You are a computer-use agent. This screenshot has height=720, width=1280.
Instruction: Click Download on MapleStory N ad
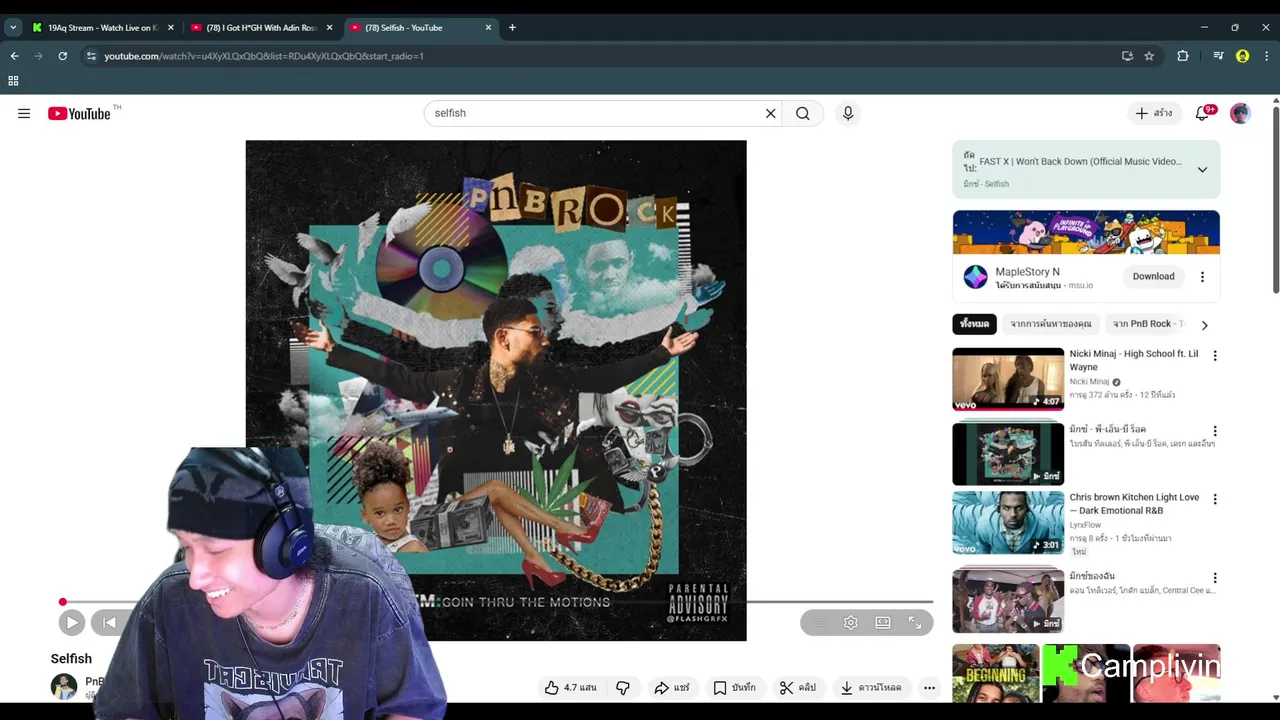point(1153,276)
